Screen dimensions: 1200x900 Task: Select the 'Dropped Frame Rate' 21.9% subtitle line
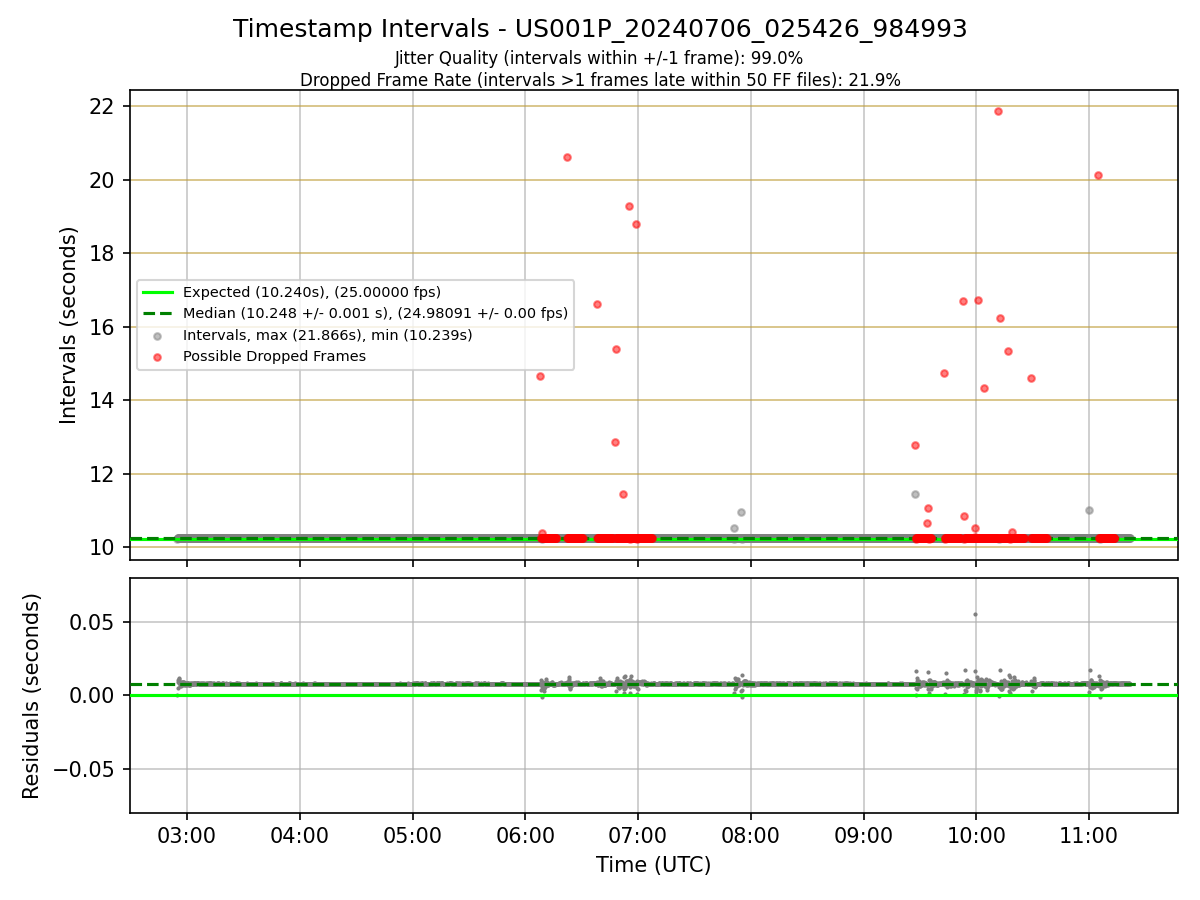(x=600, y=80)
